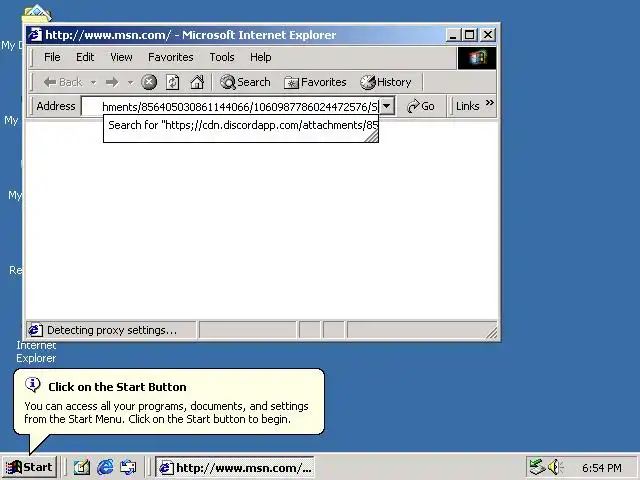Launch Outlook Express quick launch icon
Viewport: 640px width, 480px height.
click(x=128, y=467)
